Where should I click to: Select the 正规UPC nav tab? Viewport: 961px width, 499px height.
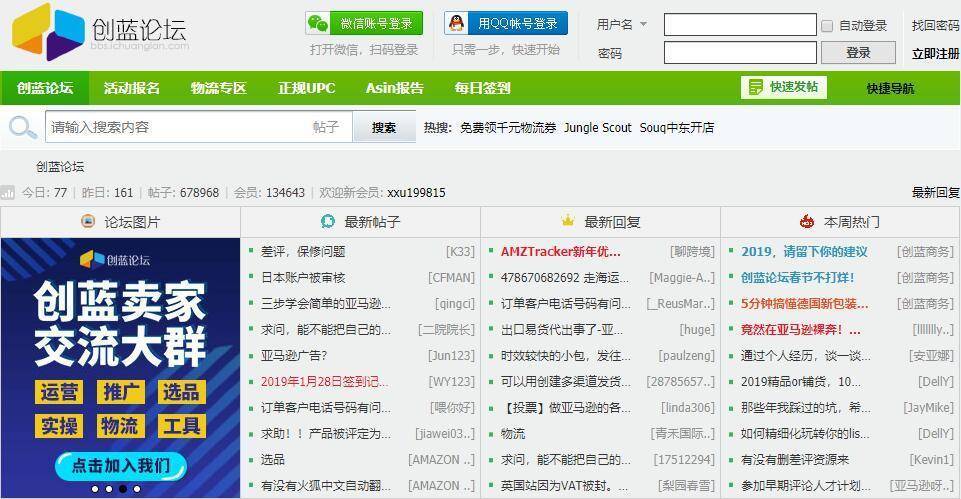pos(306,88)
